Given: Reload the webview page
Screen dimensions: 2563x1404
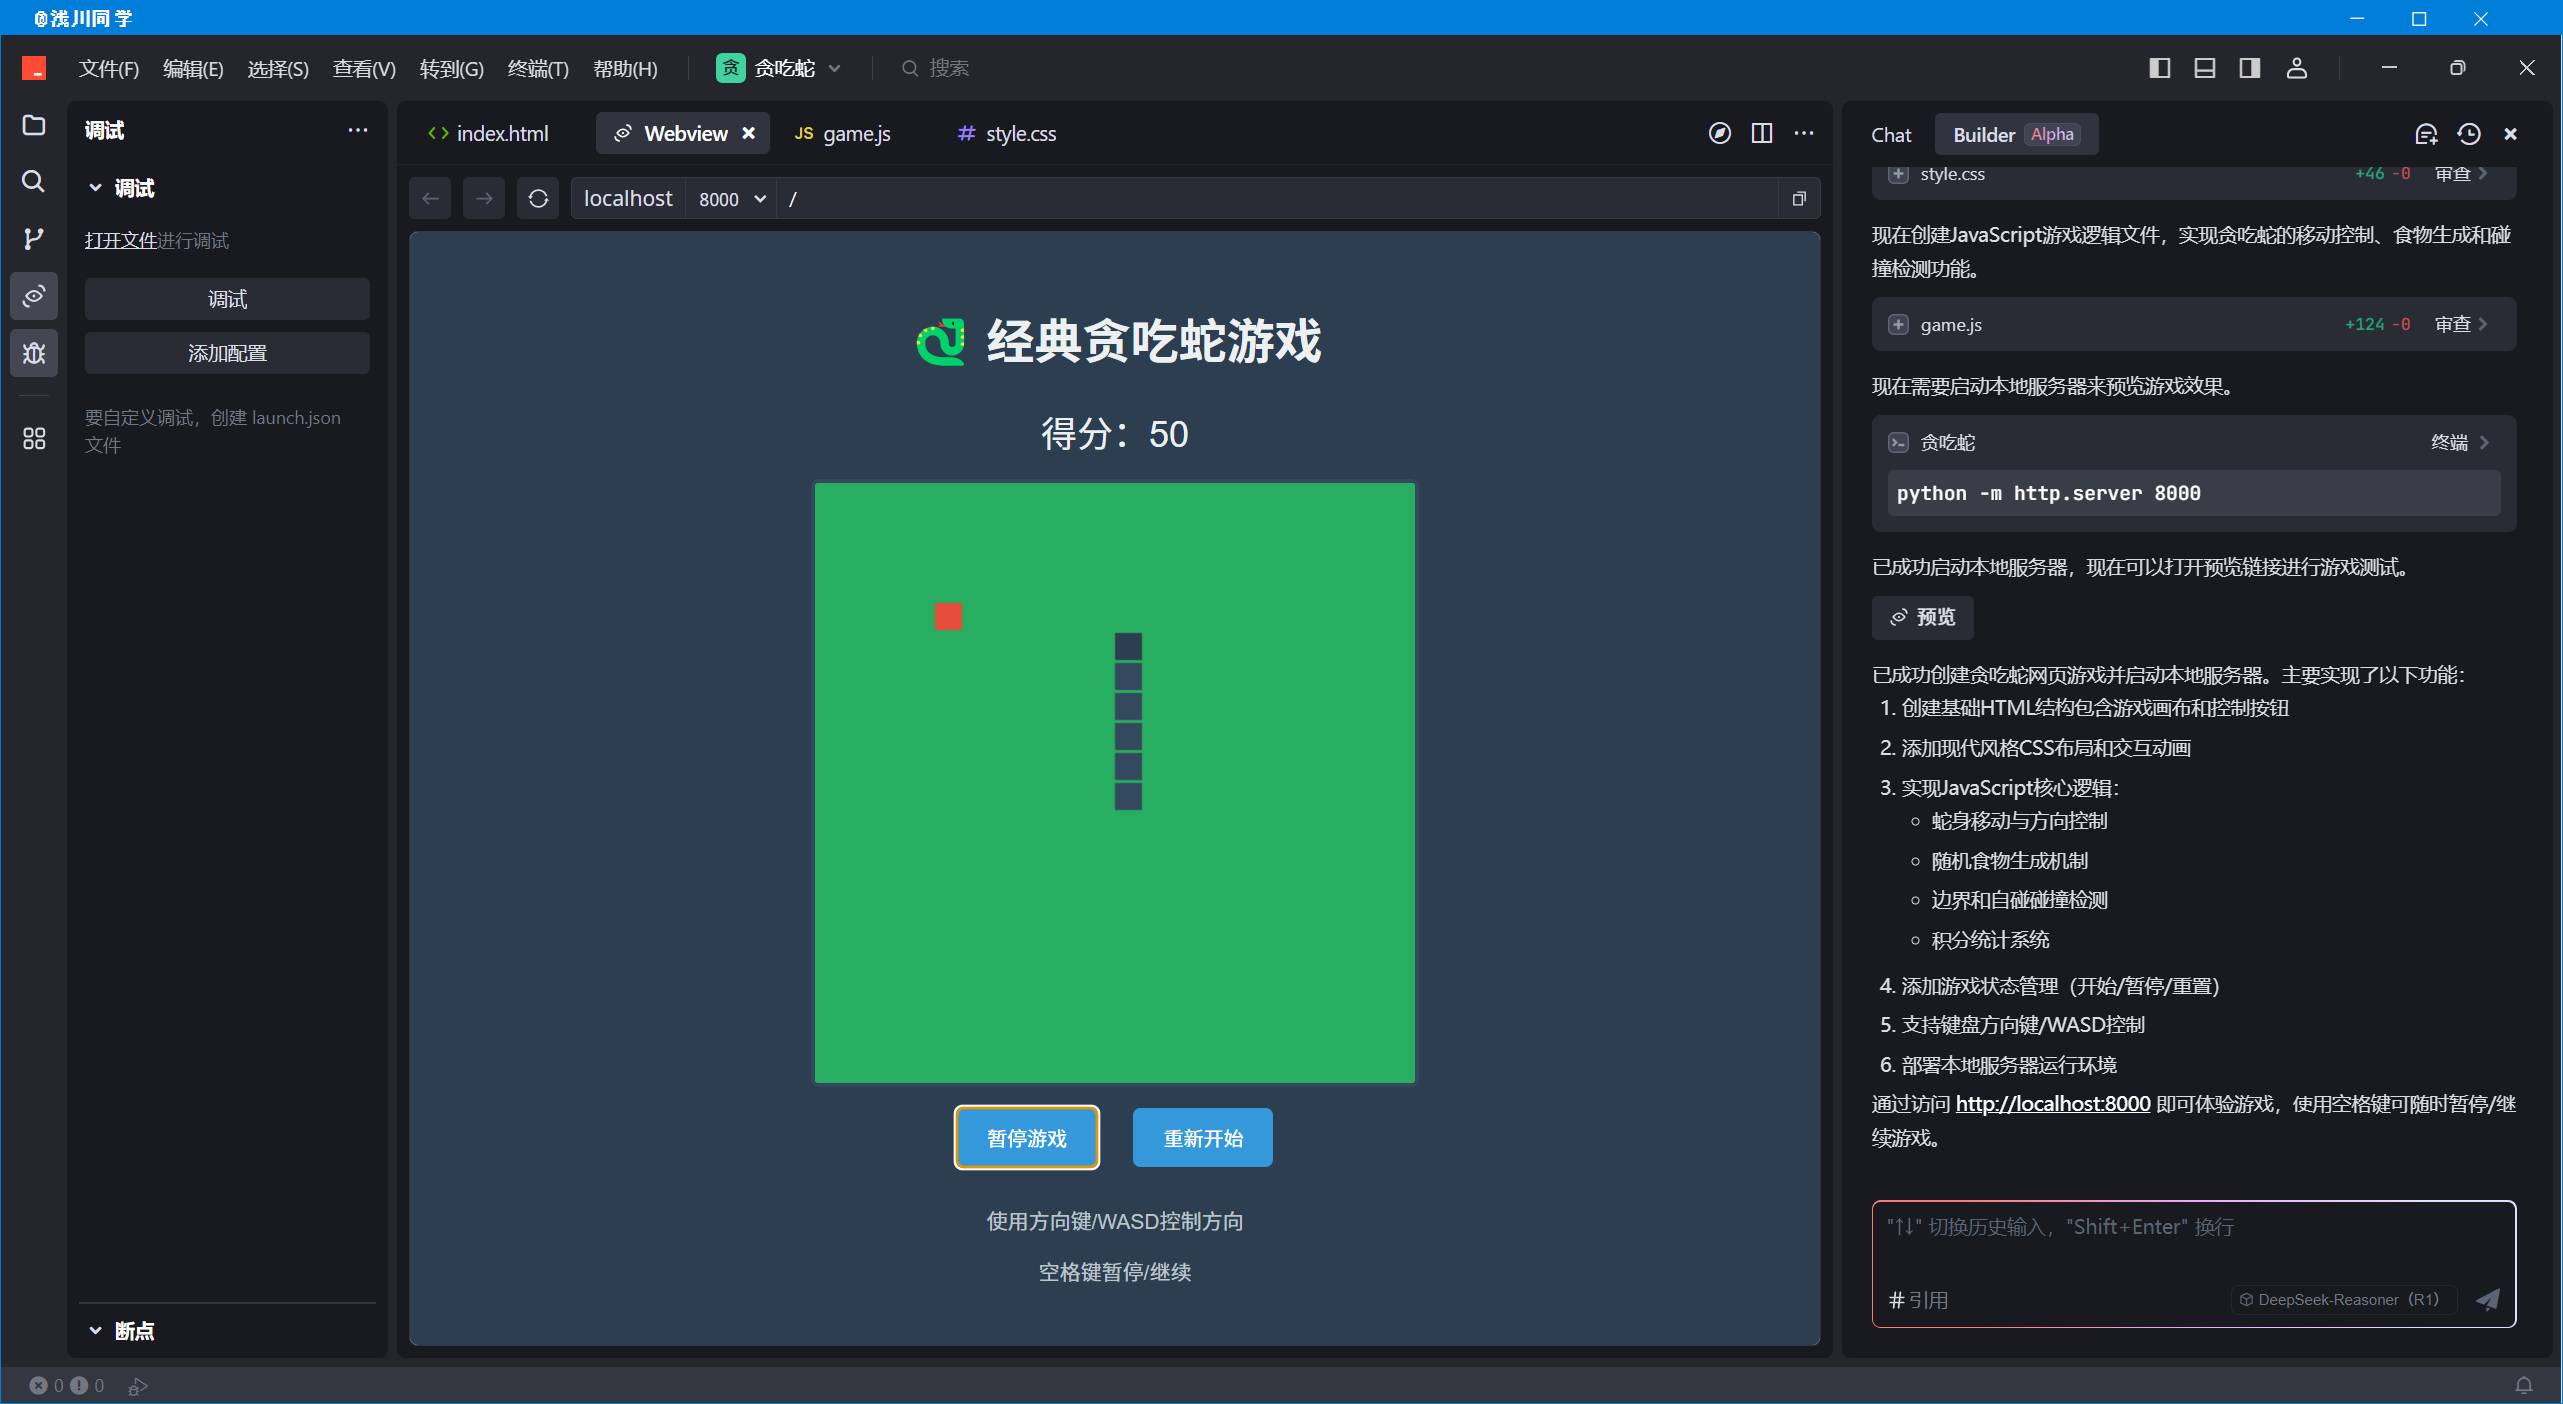Looking at the screenshot, I should pyautogui.click(x=538, y=198).
